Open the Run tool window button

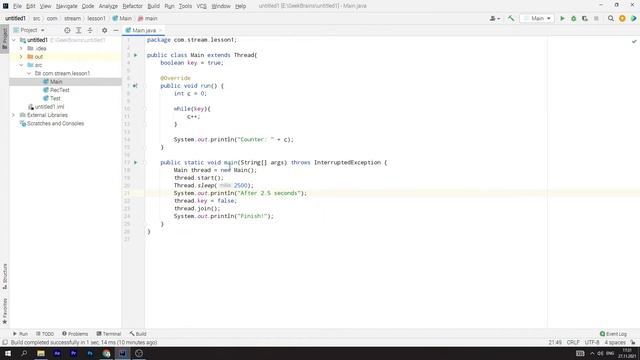point(20,334)
